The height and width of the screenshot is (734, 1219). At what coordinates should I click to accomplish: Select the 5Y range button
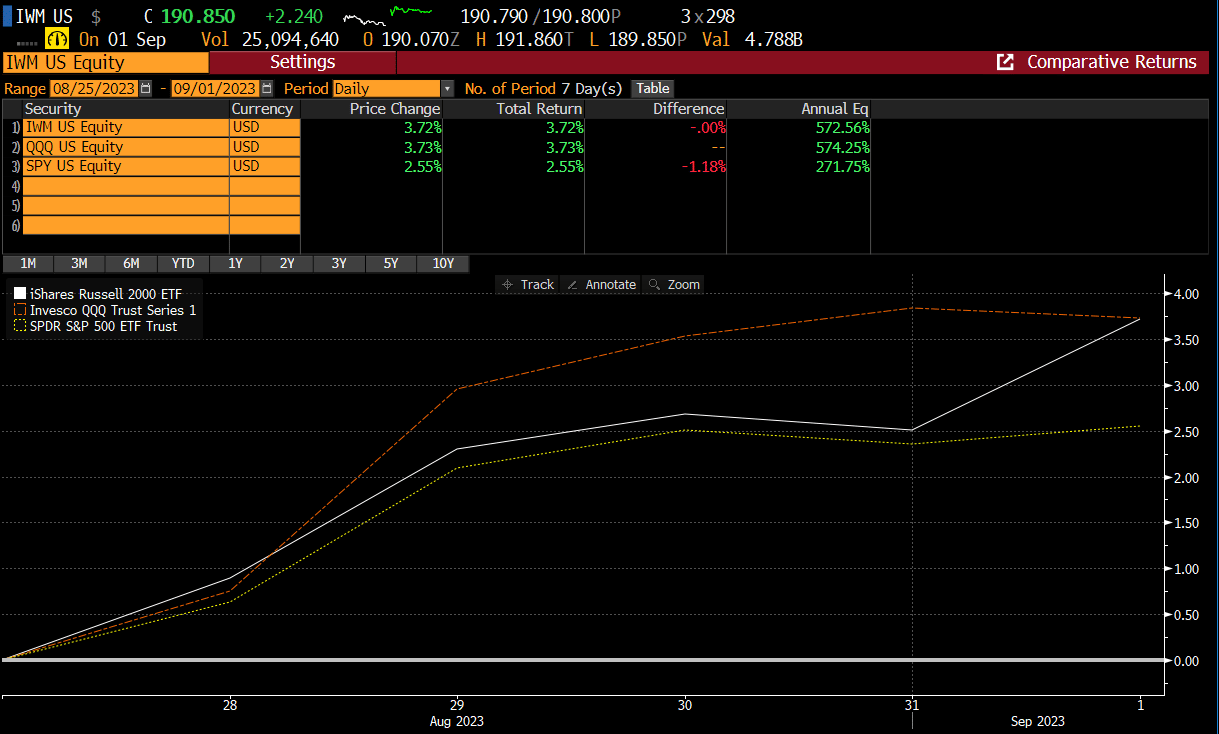(x=391, y=264)
